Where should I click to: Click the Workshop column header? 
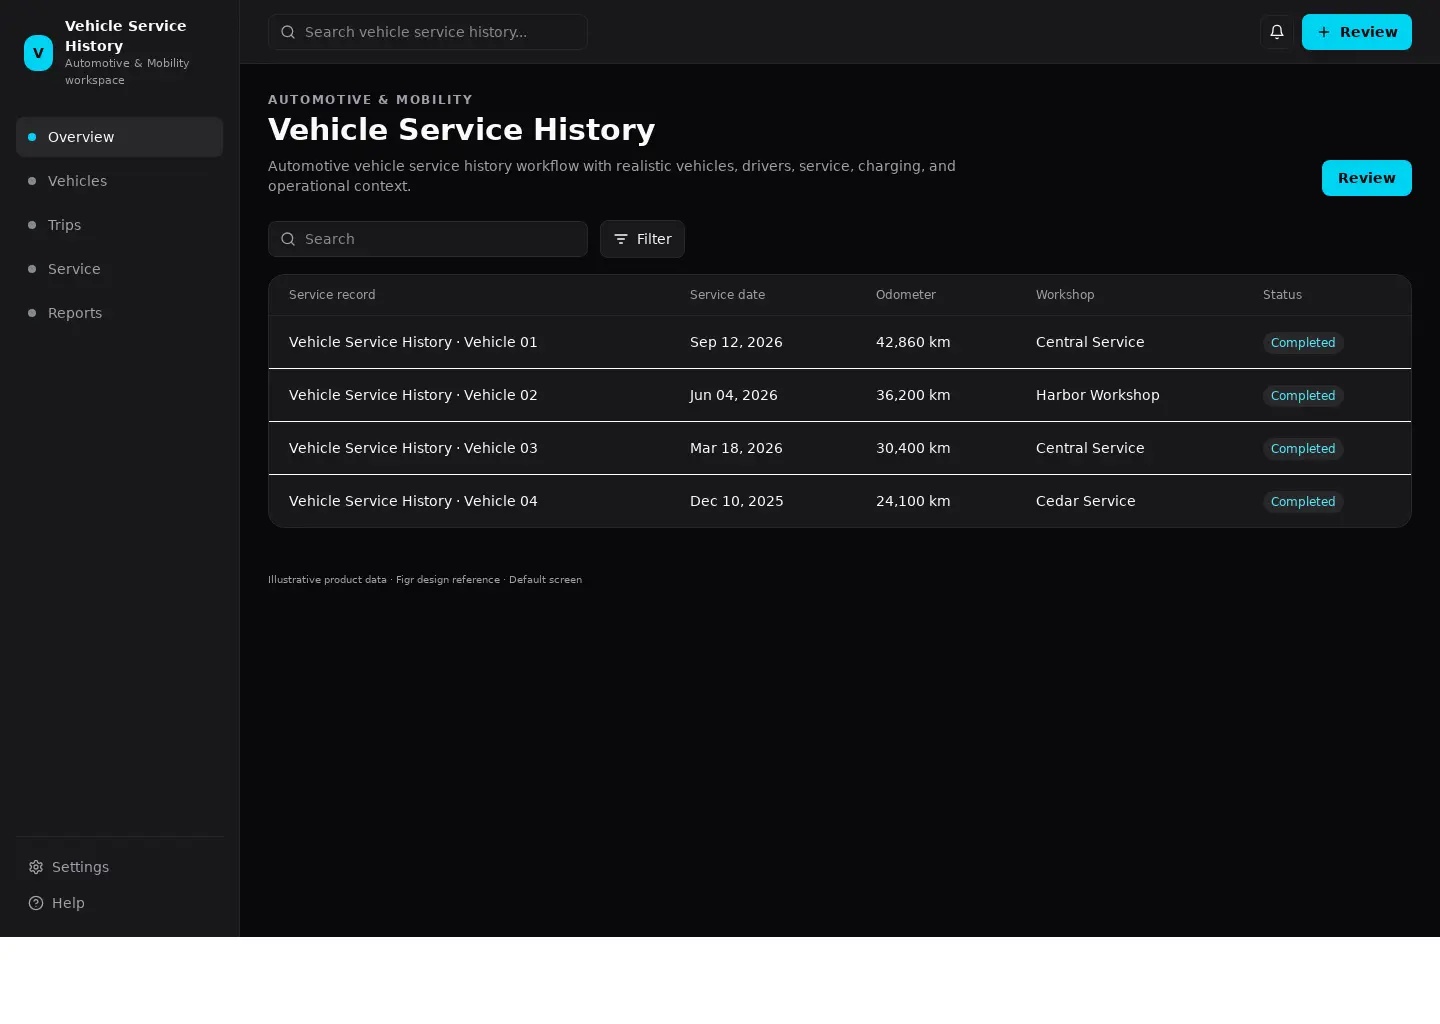(x=1065, y=295)
